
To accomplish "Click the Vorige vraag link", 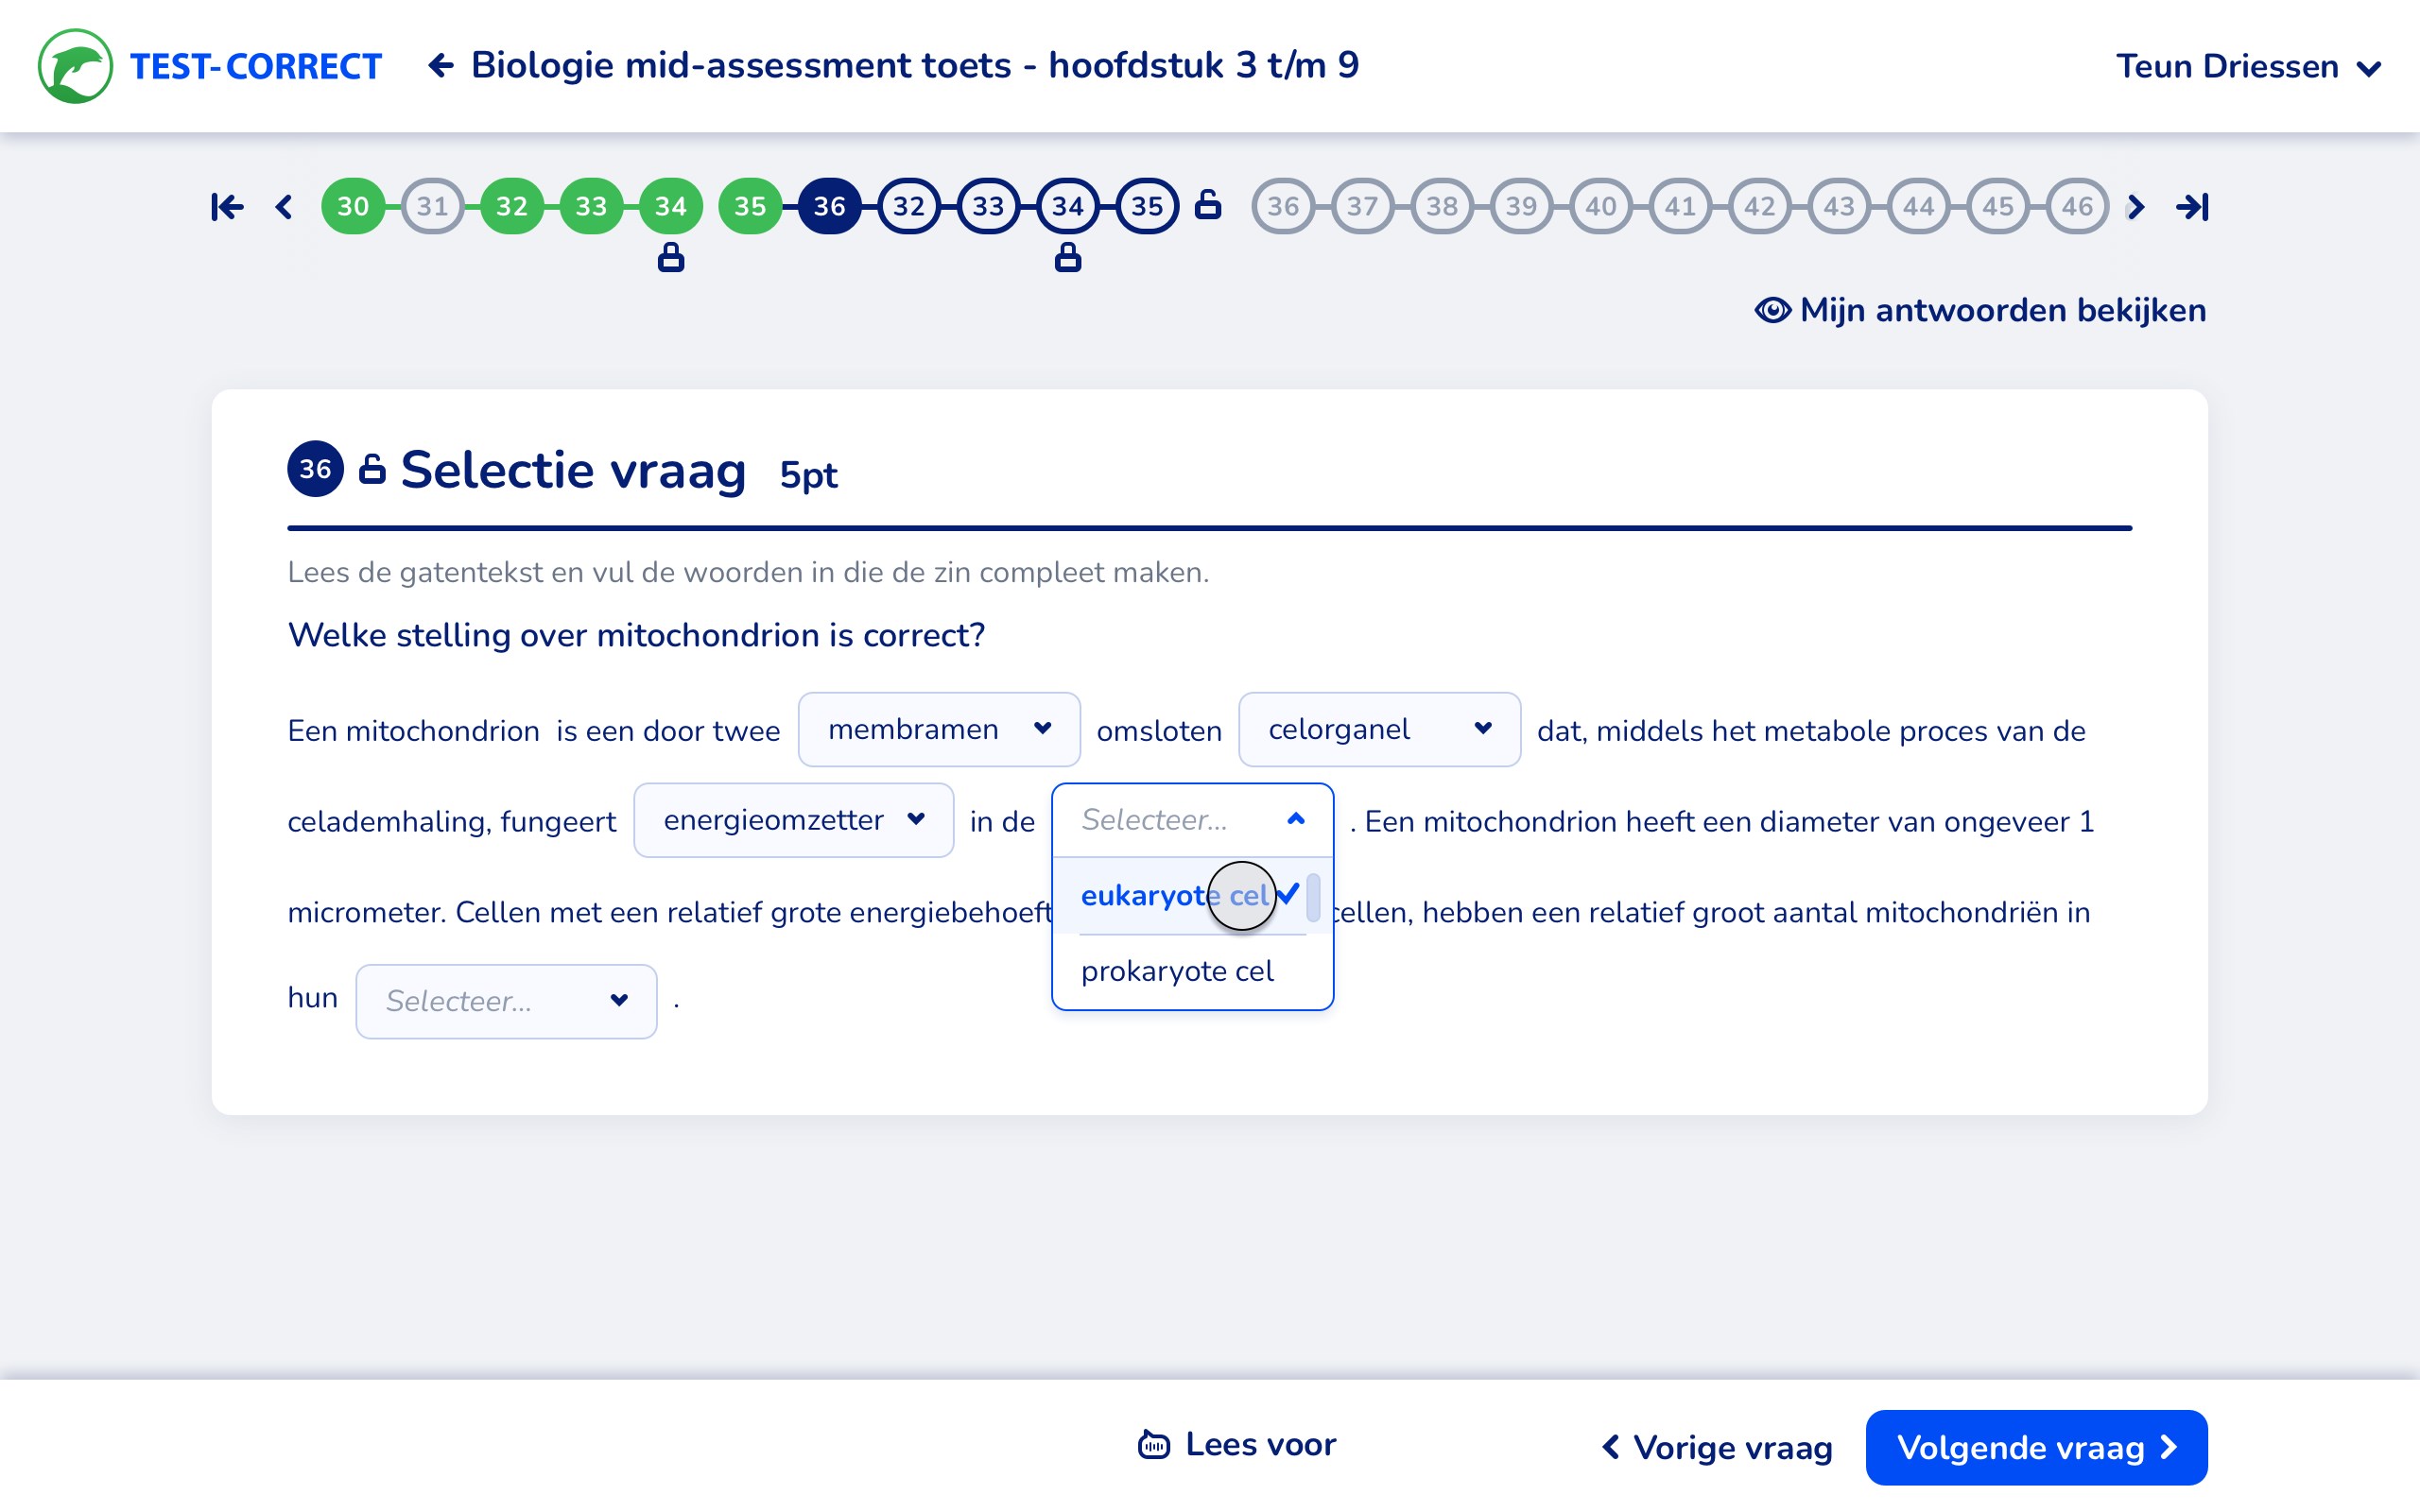I will click(1716, 1447).
